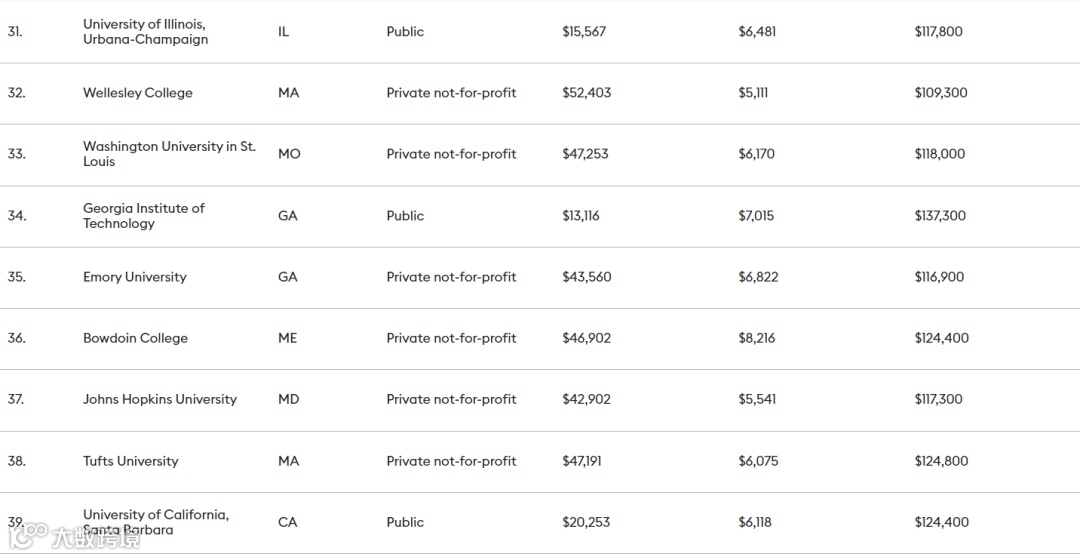Click Tufts' $124,800 salary value
Viewport: 1080px width, 557px height.
(x=940, y=461)
